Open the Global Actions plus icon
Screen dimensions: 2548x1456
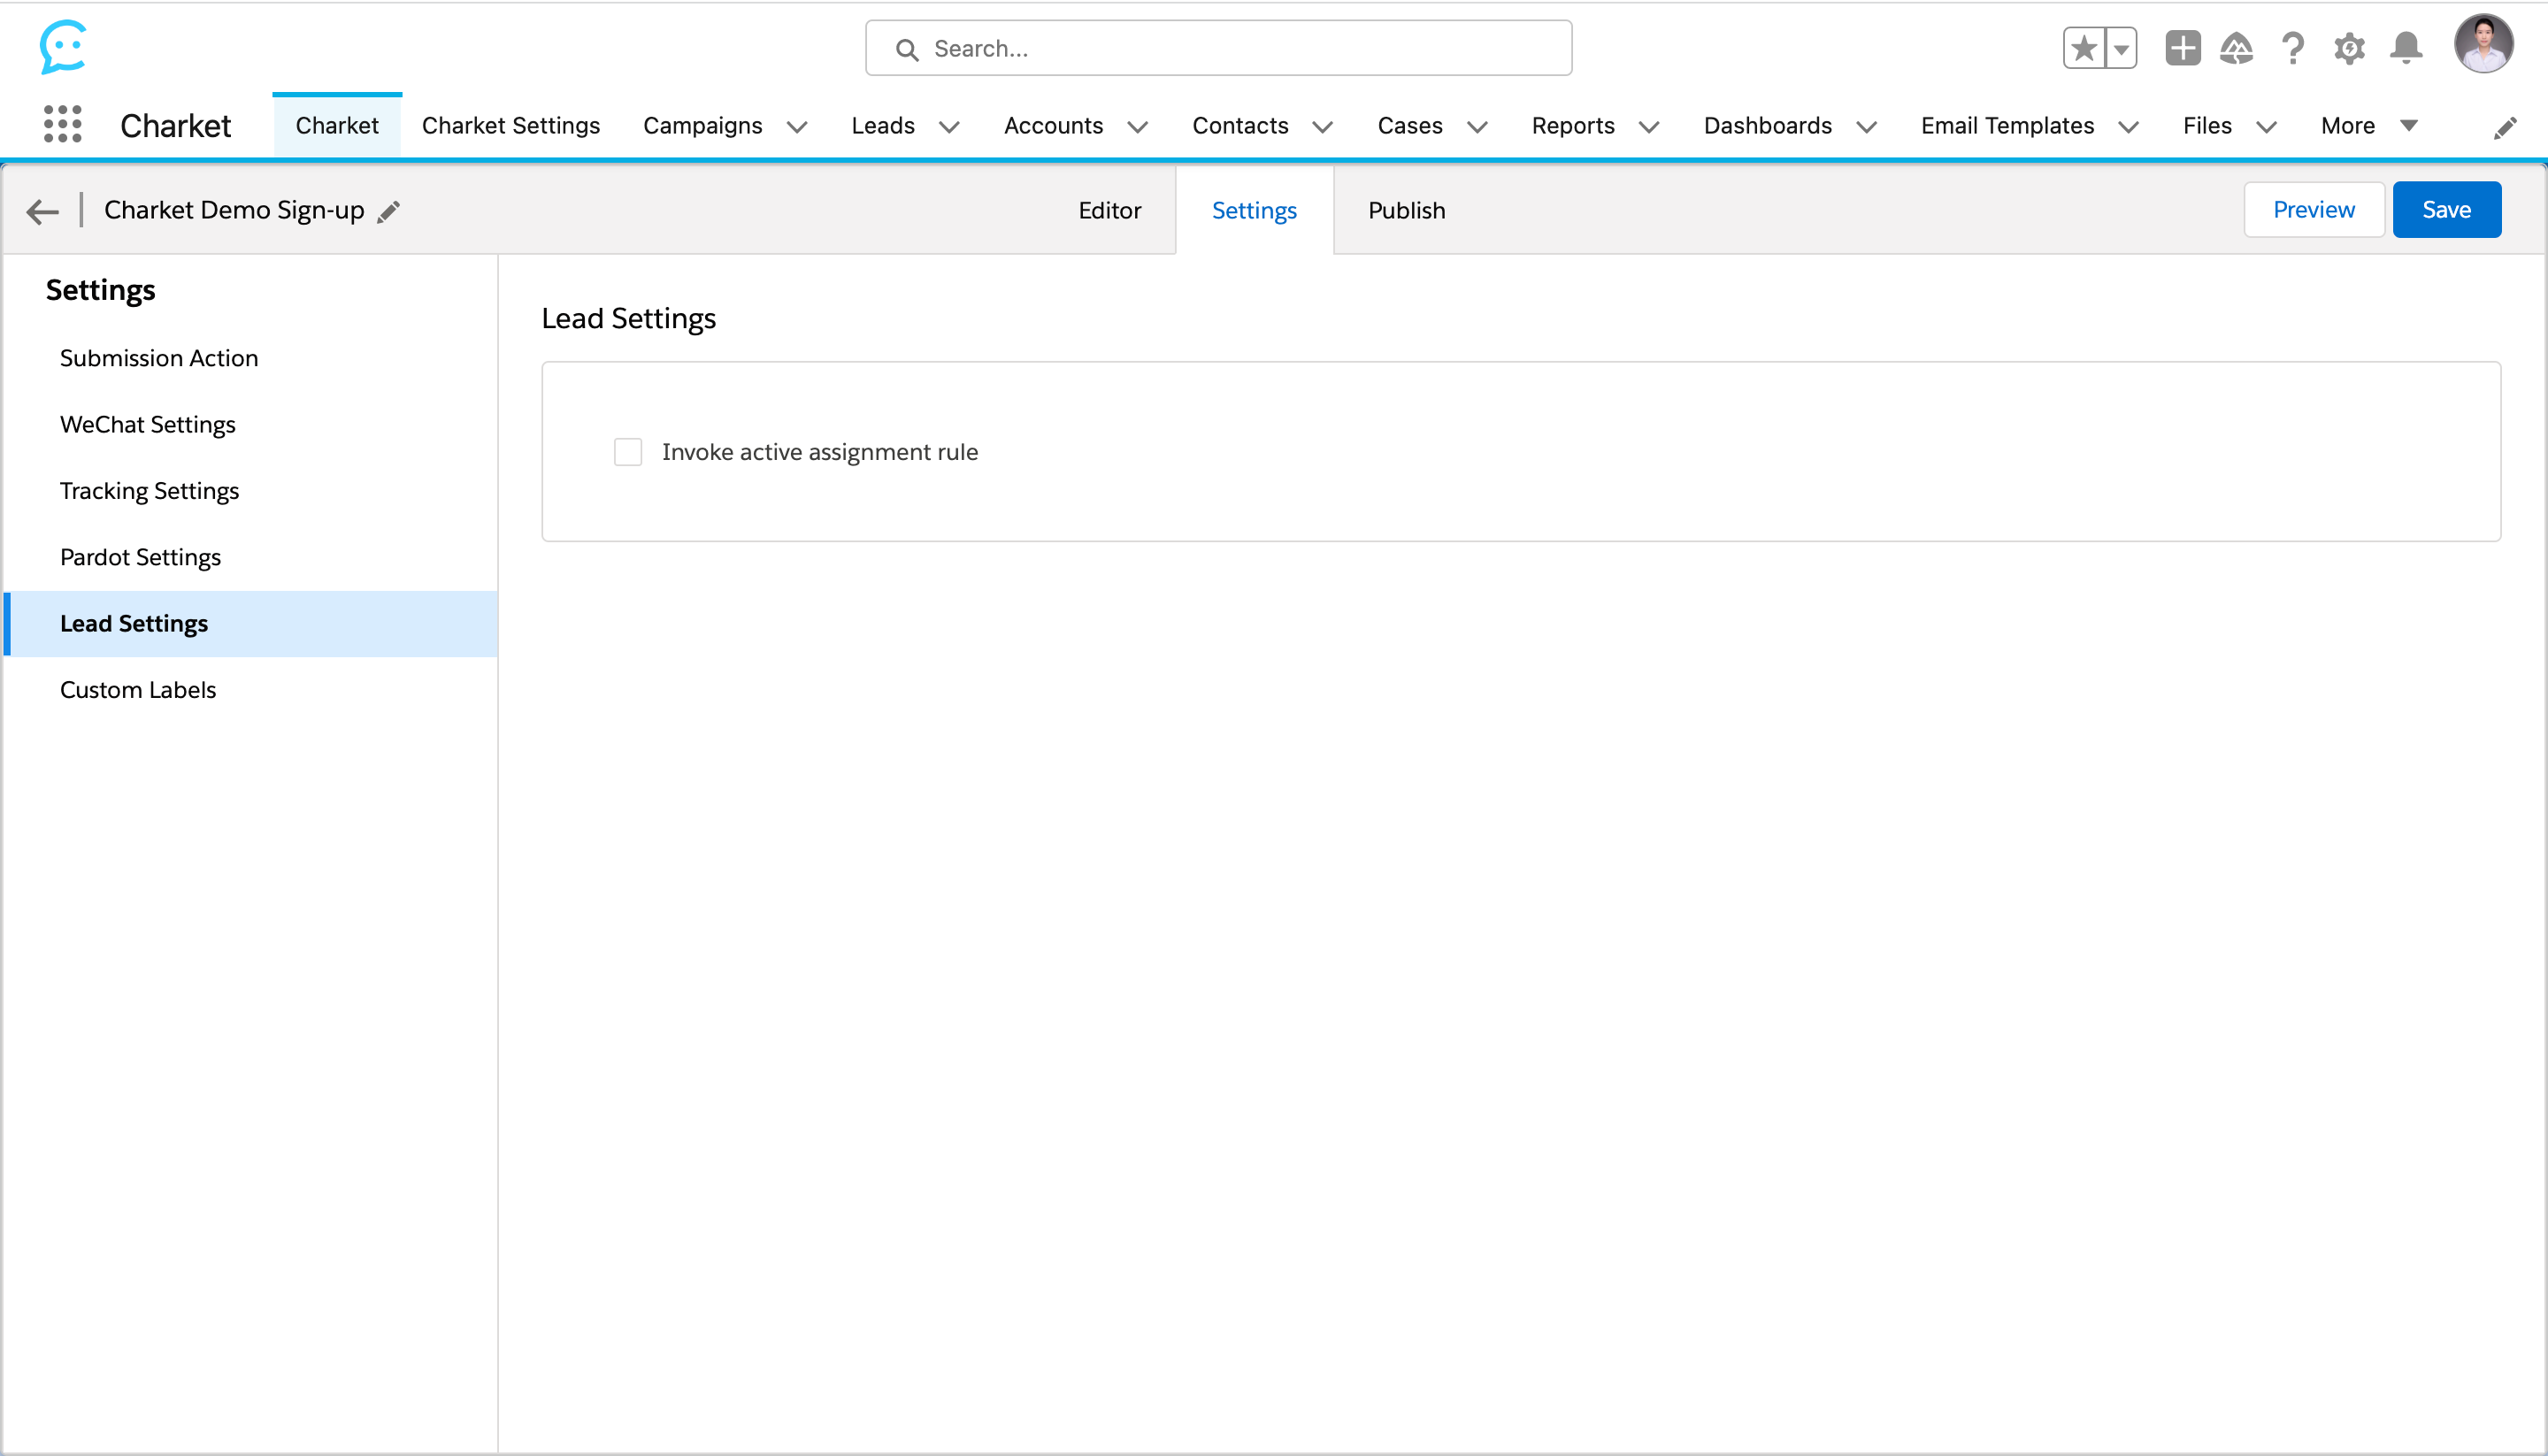click(2183, 48)
